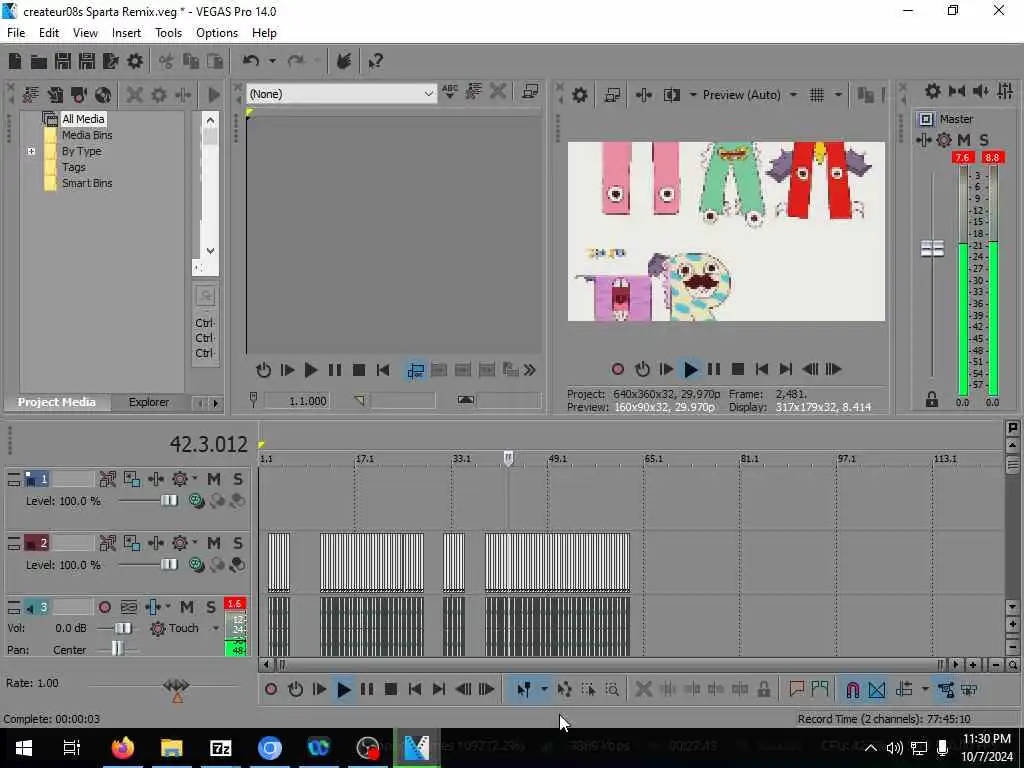Open split screen view dropdown arrow
Image resolution: width=1024 pixels, height=768 pixels.
click(692, 95)
